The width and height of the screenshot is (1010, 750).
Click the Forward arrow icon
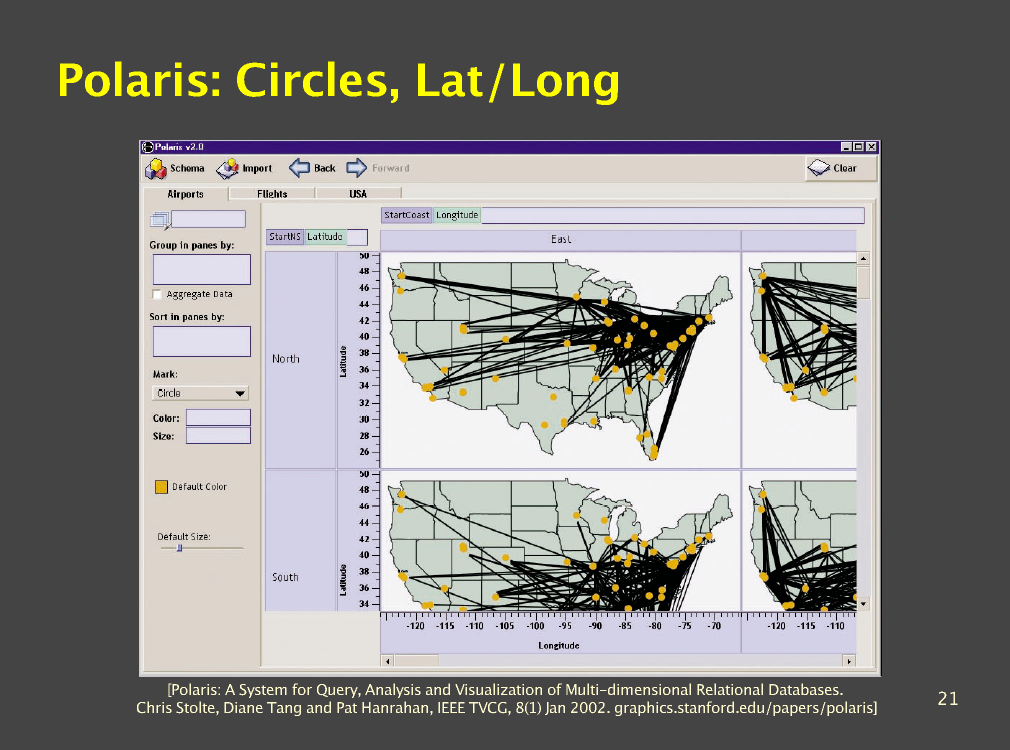click(x=356, y=168)
